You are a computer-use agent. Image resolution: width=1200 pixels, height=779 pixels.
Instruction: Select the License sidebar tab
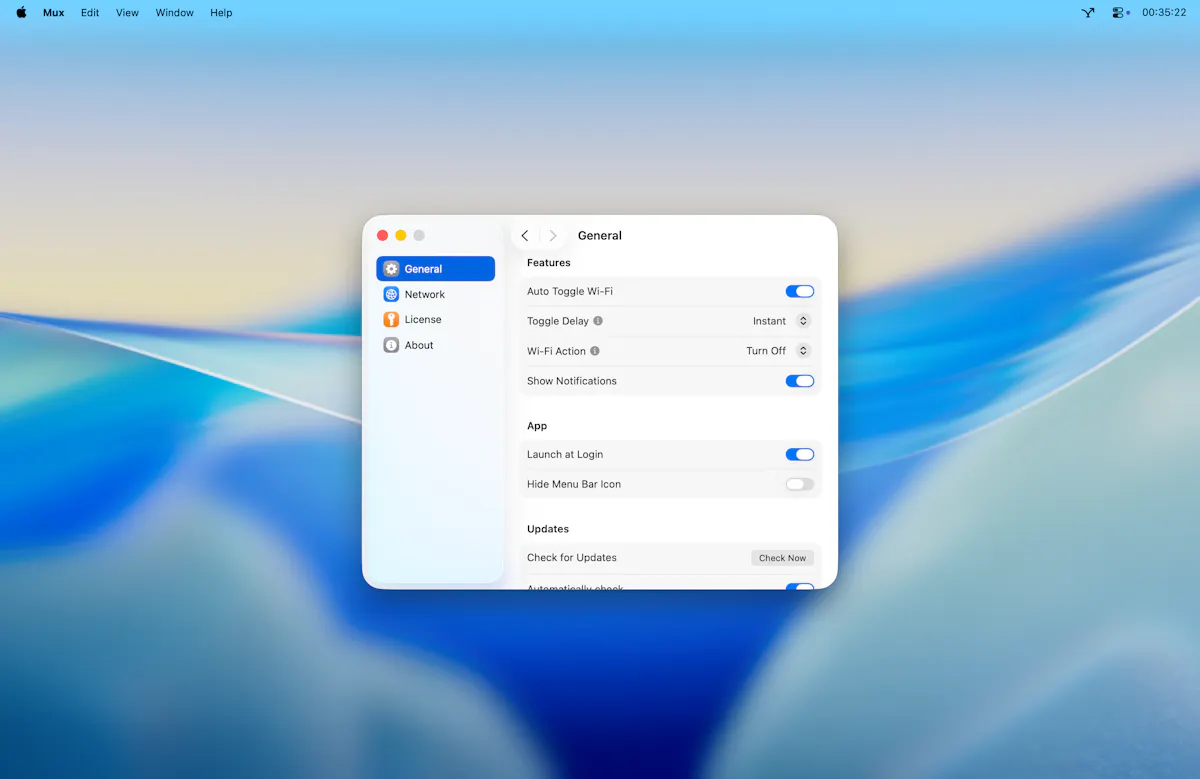pos(436,320)
